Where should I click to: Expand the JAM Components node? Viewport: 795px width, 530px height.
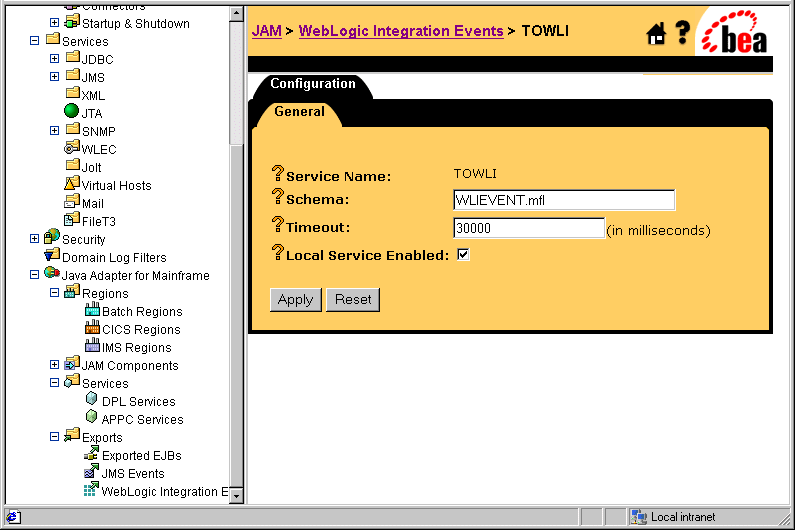(54, 365)
